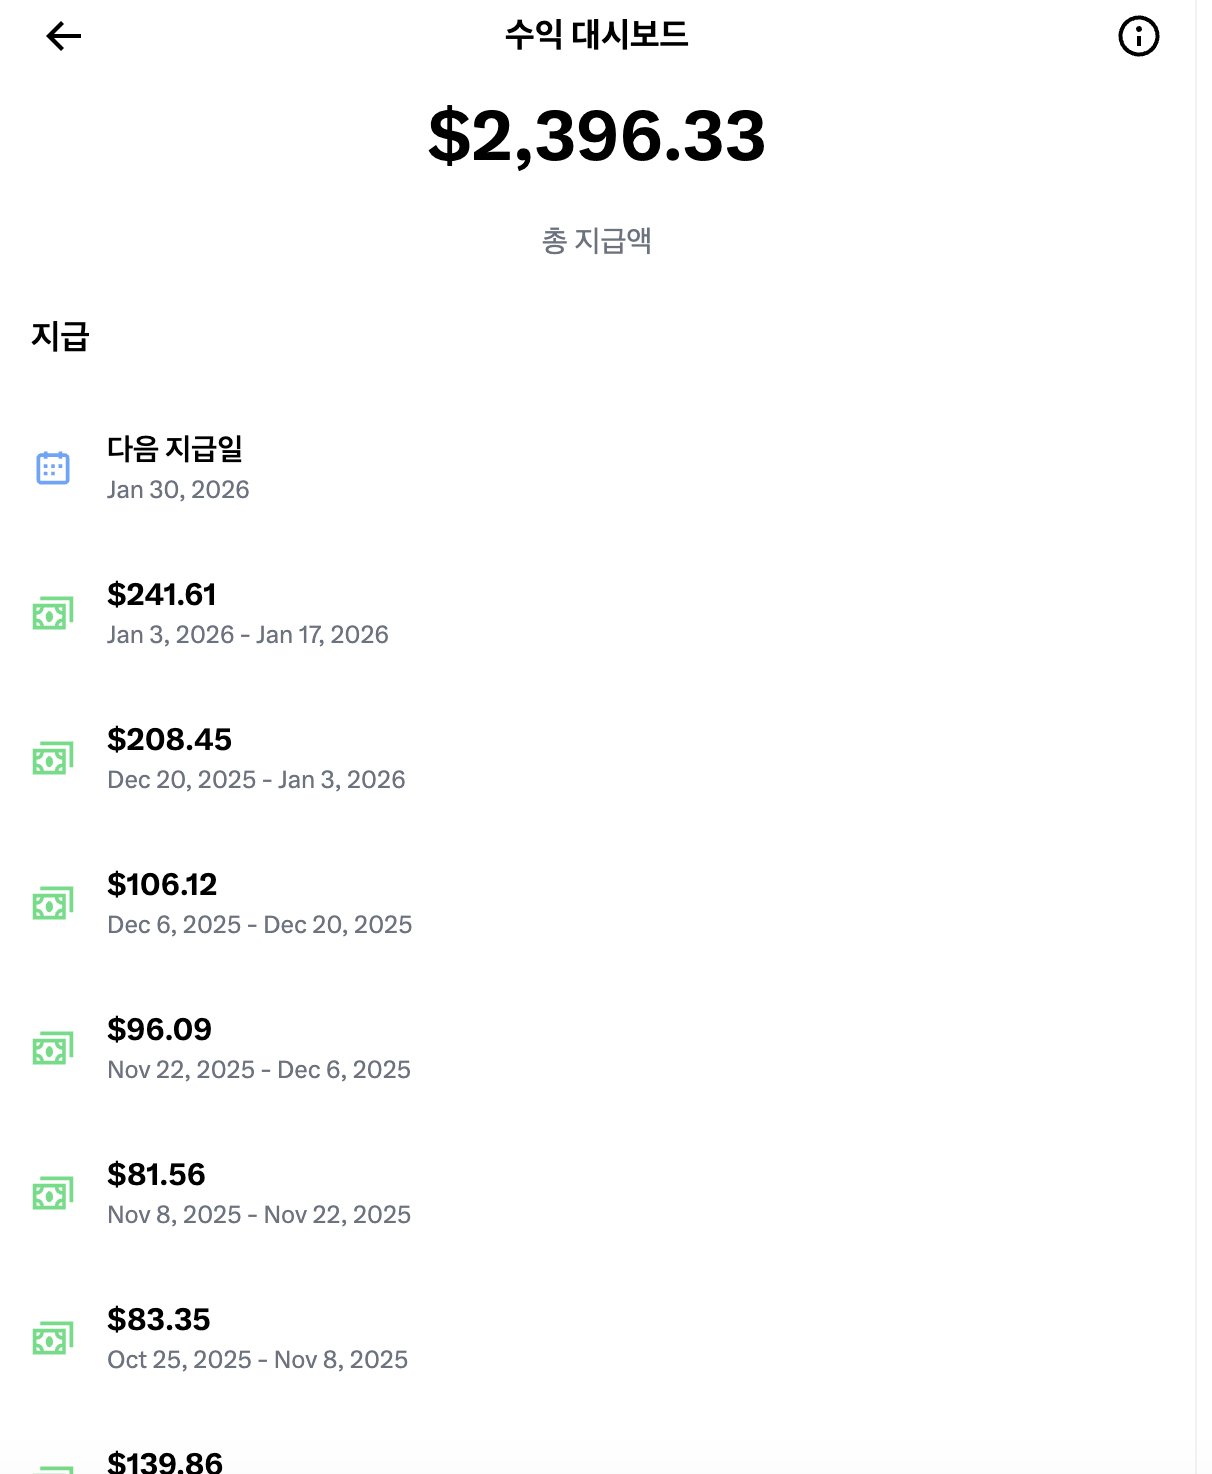Click the cash icon beside $208.45
The height and width of the screenshot is (1474, 1212).
tap(53, 758)
